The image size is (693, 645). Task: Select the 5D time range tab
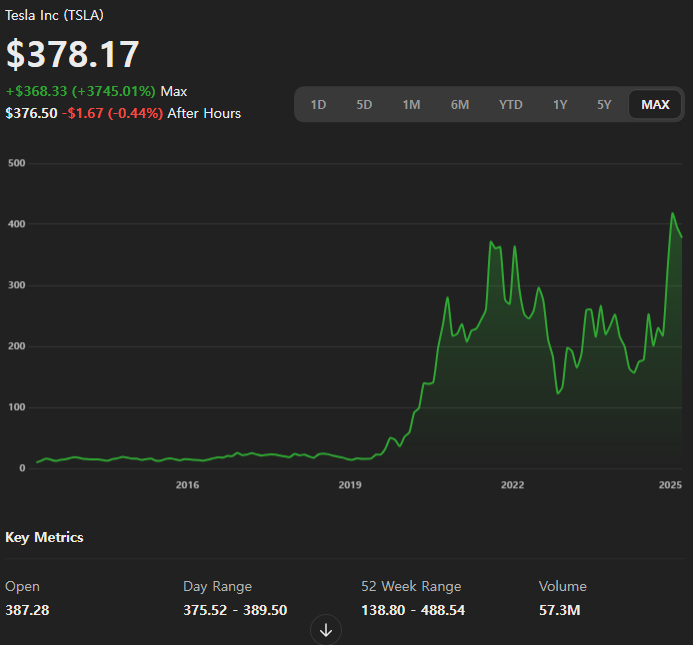coord(364,105)
